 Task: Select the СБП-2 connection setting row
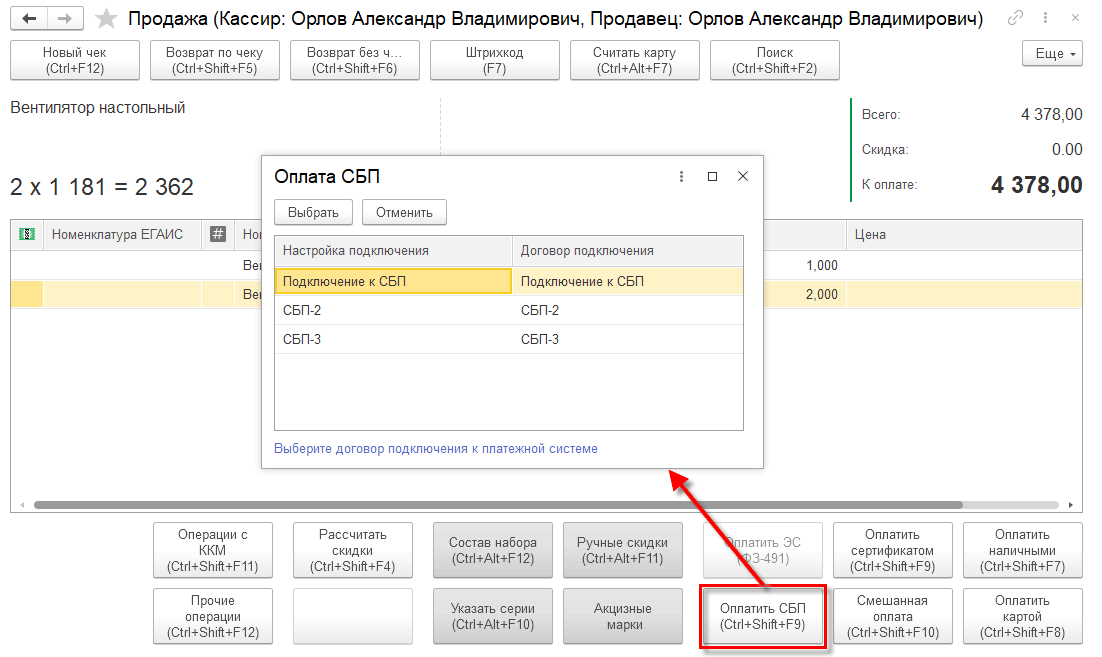pyautogui.click(x=393, y=310)
